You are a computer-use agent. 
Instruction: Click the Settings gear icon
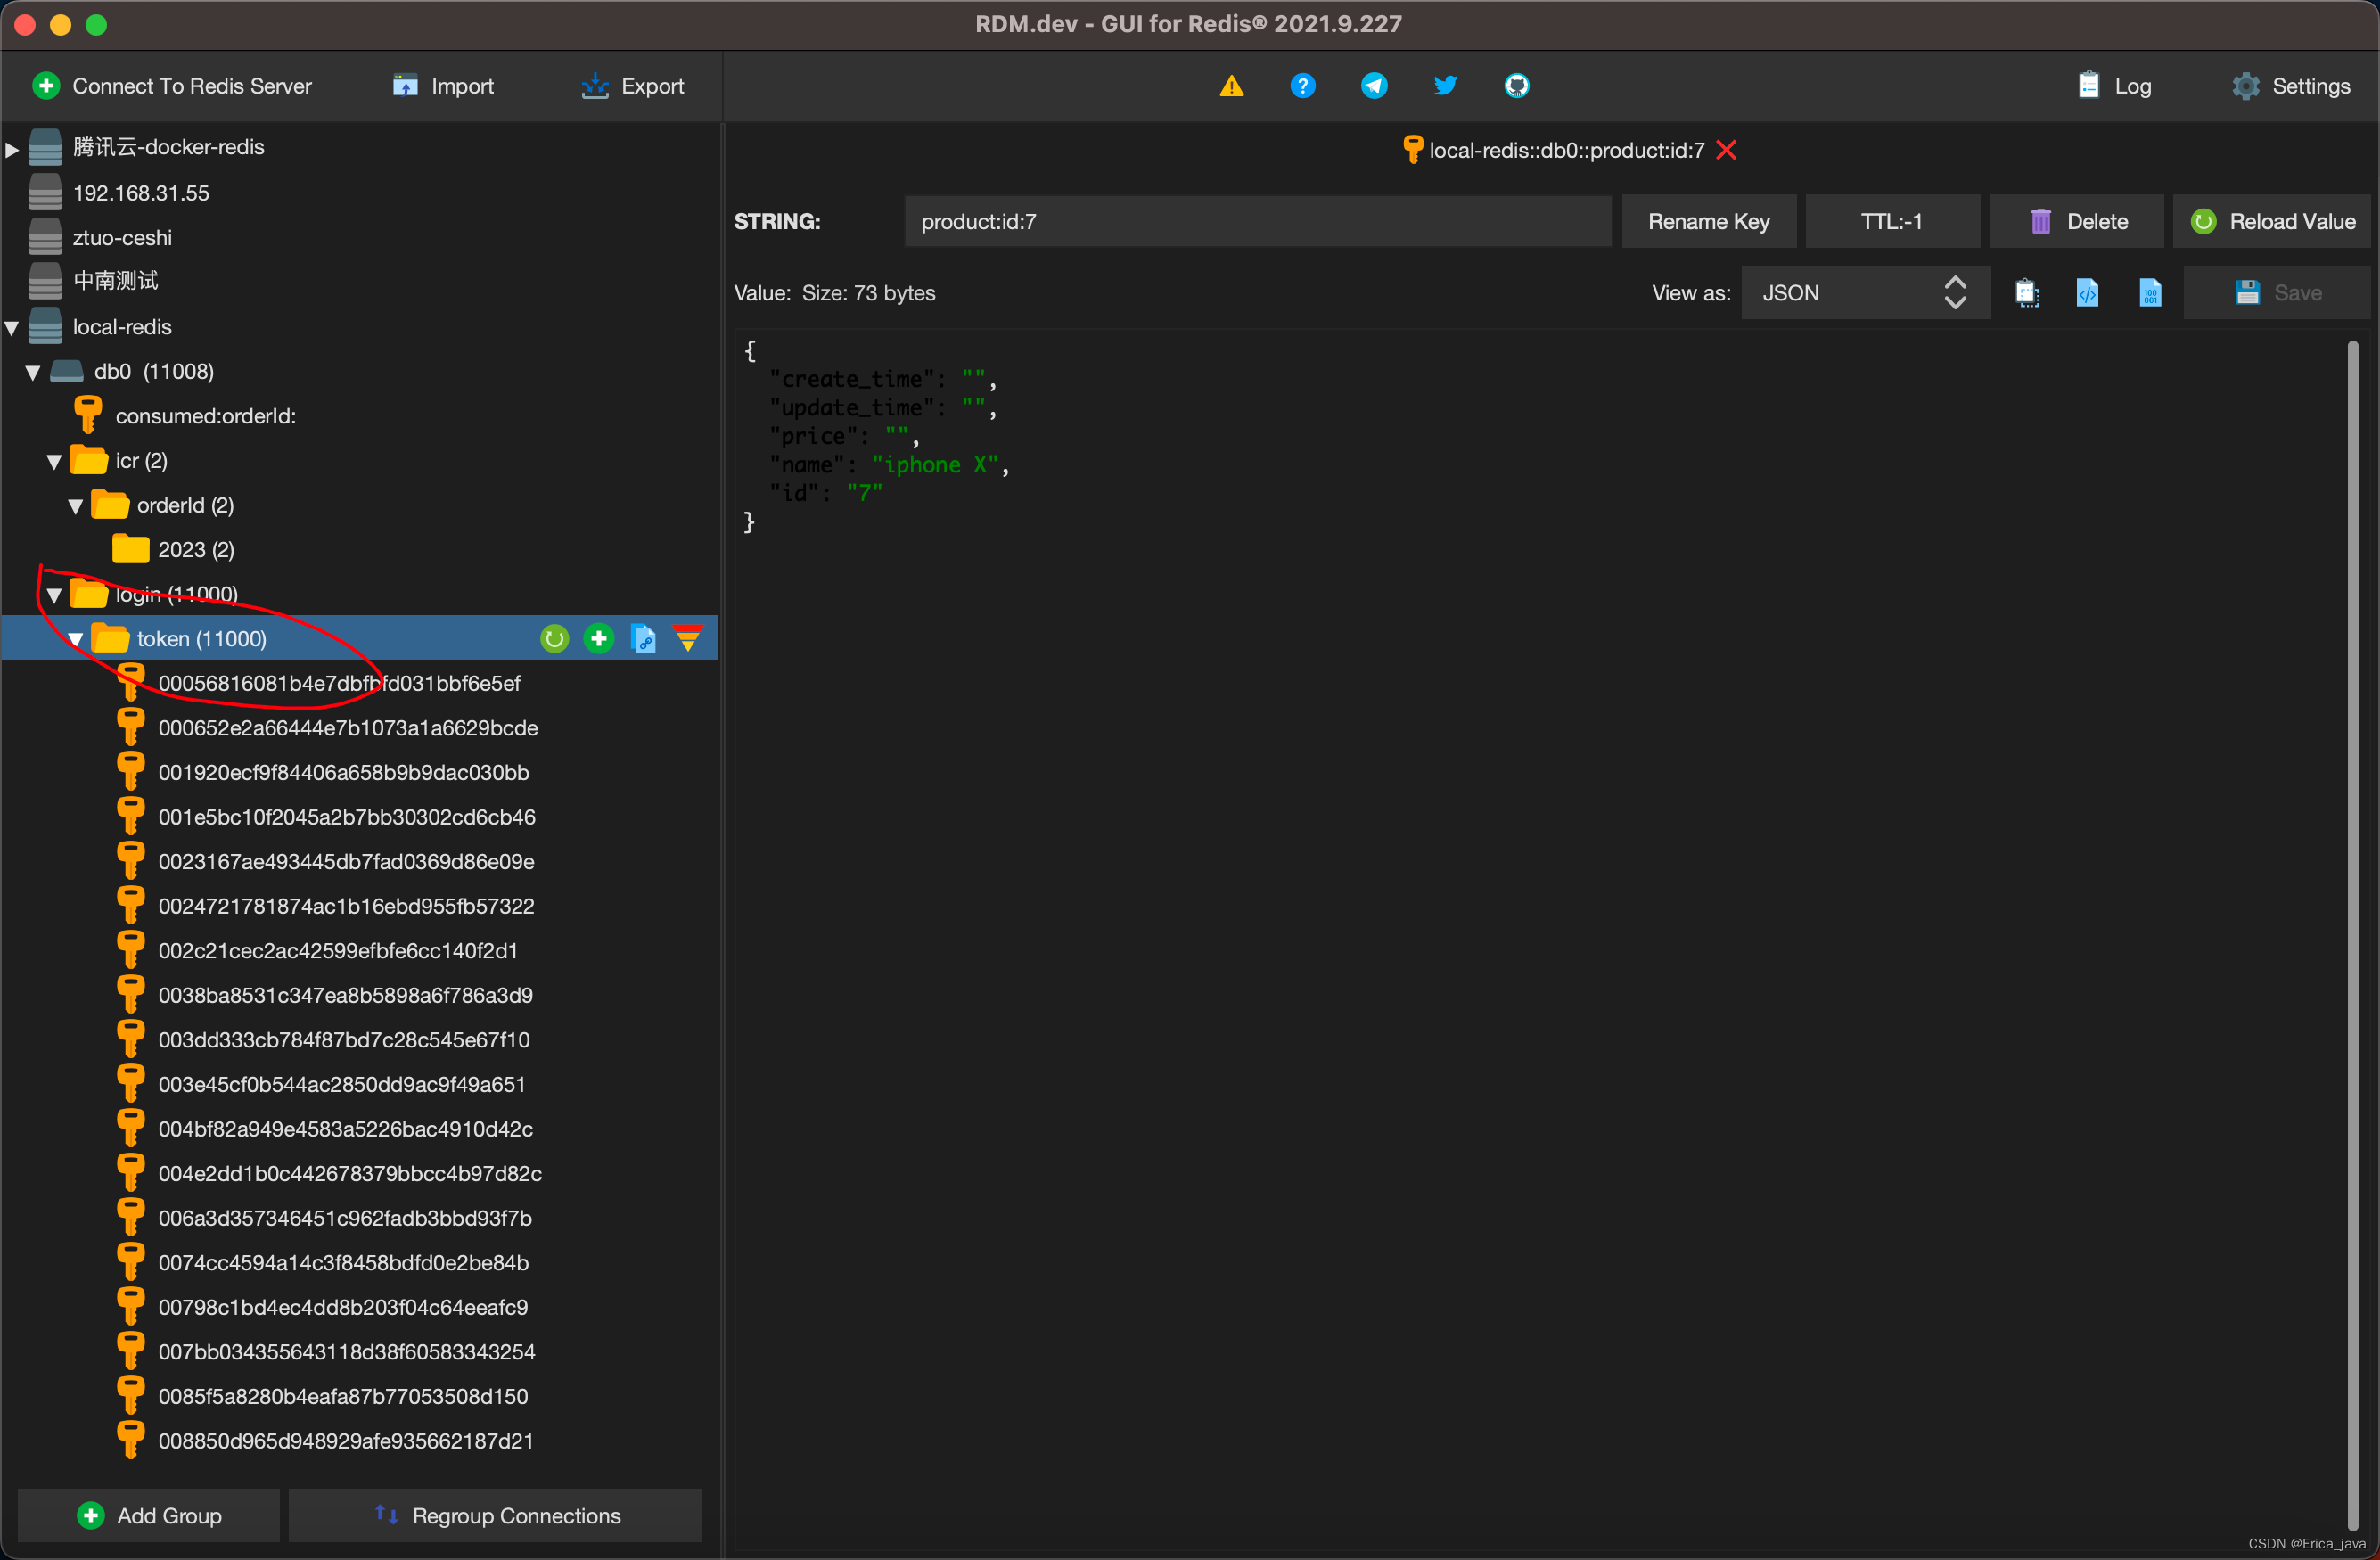[x=2246, y=86]
